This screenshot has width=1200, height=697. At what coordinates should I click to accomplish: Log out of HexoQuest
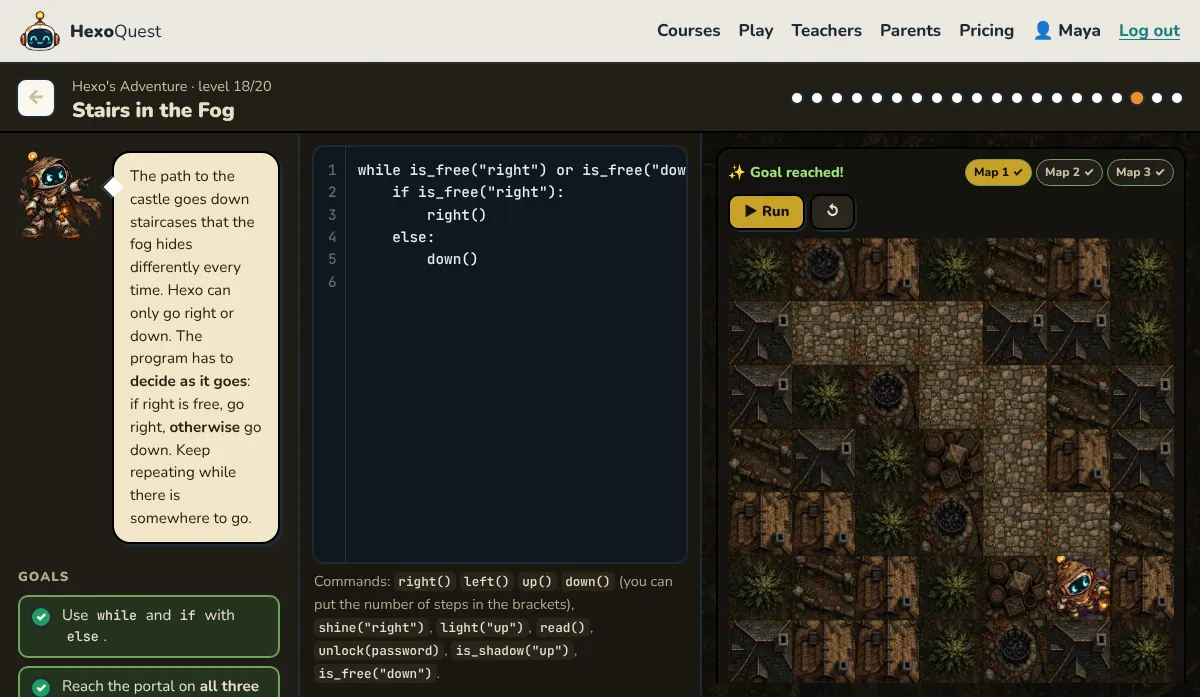tap(1149, 31)
